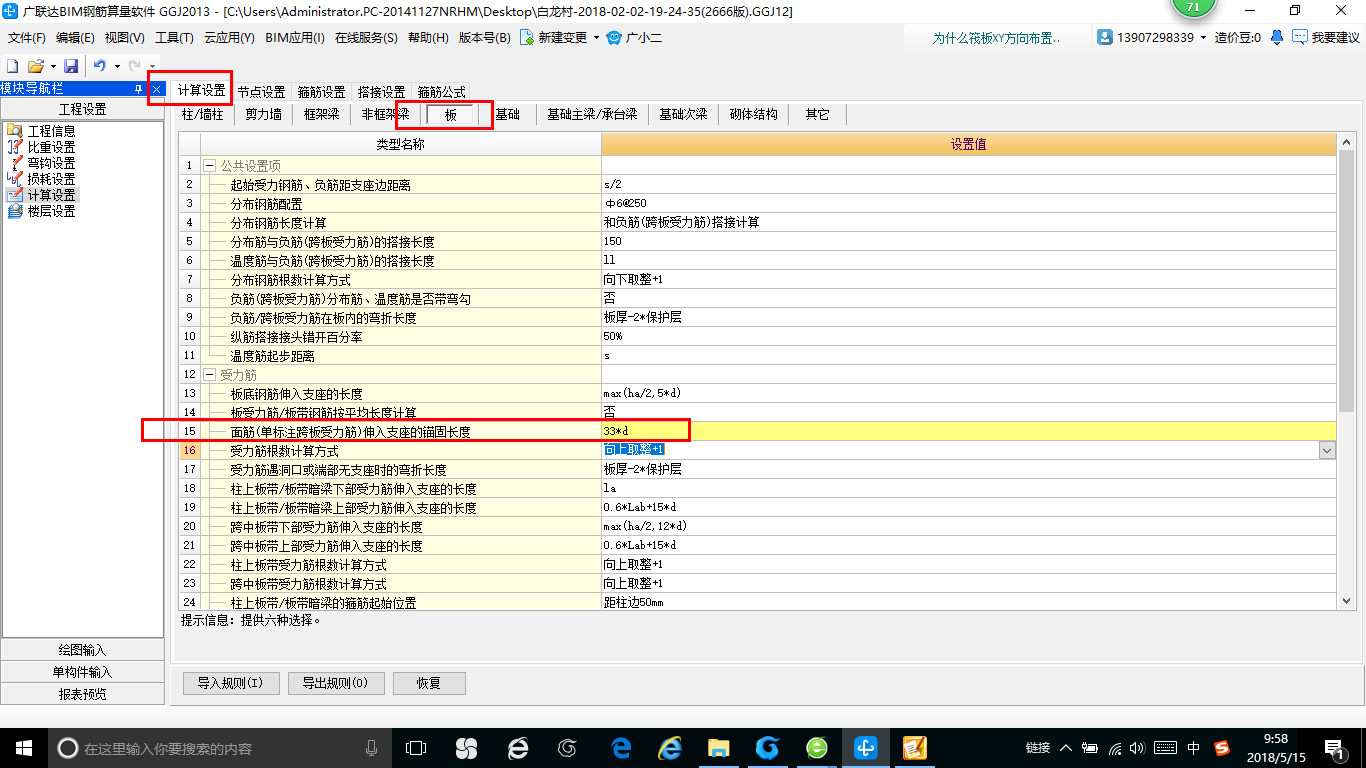
Task: Switch to 箍筋公式 tab
Action: coord(441,92)
